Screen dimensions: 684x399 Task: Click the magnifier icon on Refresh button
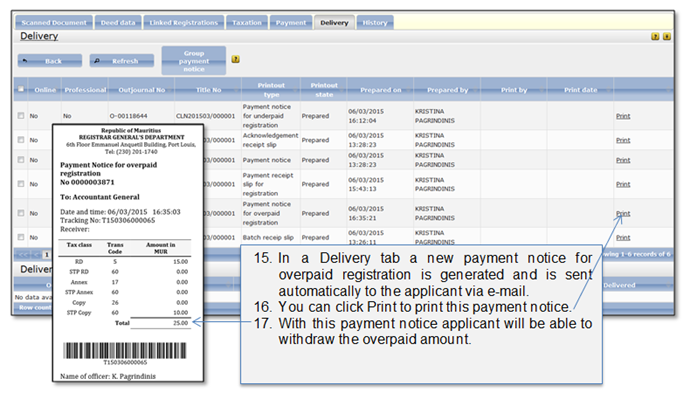coord(97,61)
